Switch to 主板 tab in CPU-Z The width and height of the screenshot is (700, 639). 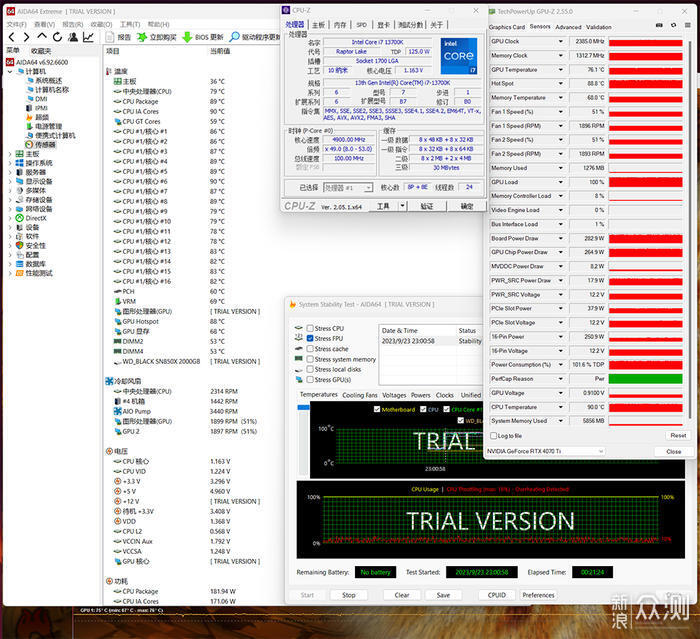[x=318, y=25]
